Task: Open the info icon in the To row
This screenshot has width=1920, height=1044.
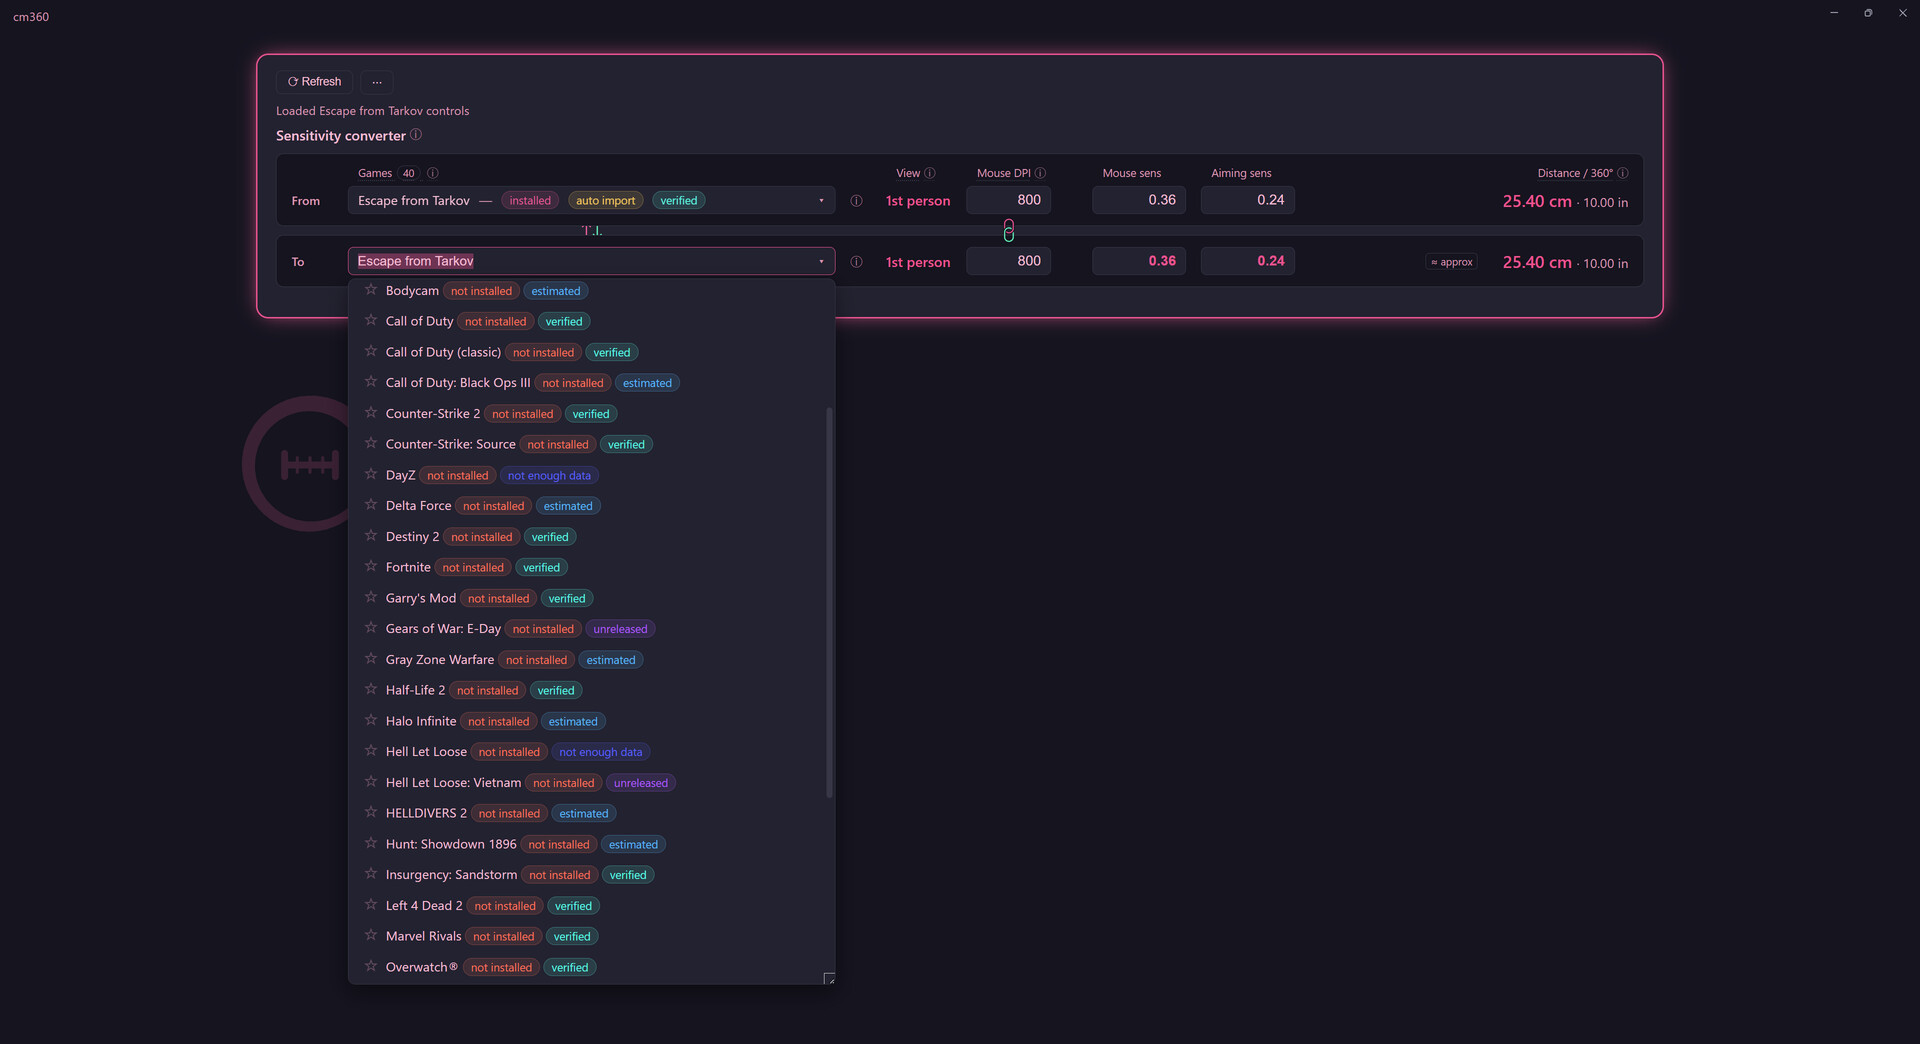Action: [x=857, y=262]
